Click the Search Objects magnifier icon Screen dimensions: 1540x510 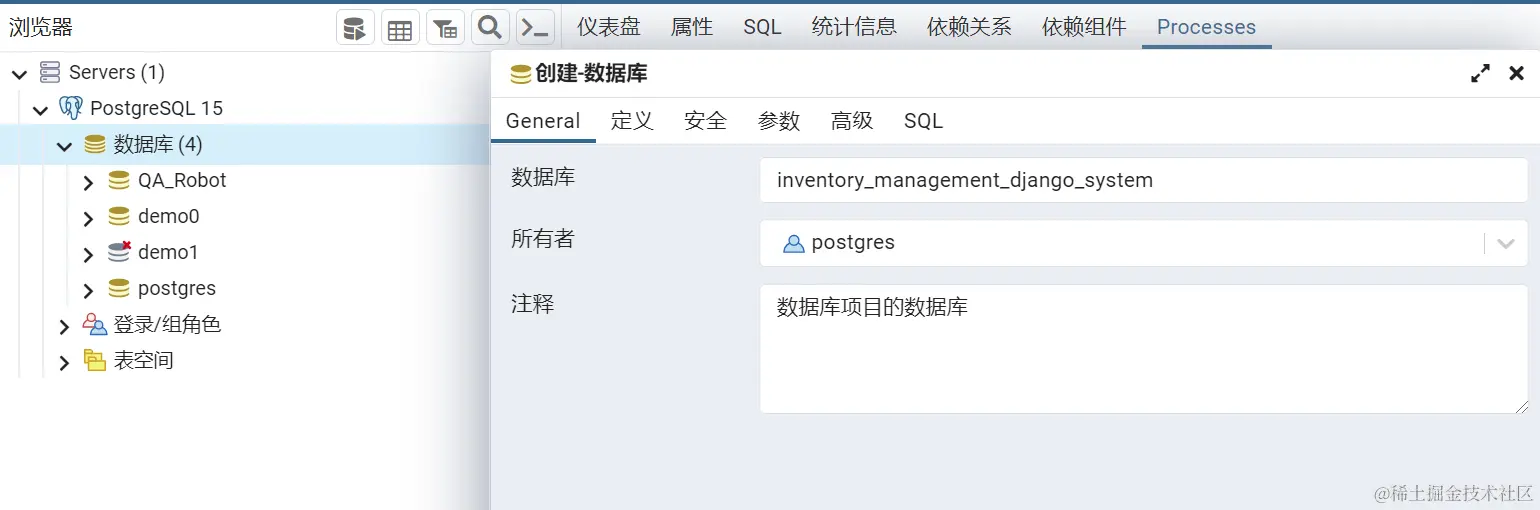coord(490,28)
